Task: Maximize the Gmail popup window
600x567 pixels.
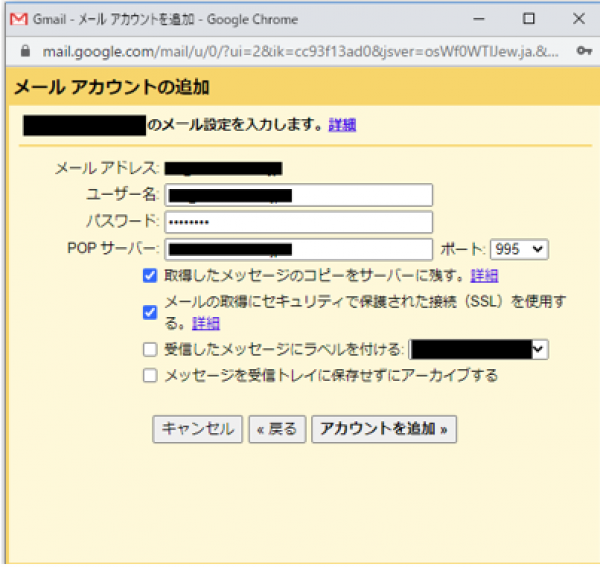Action: (529, 18)
